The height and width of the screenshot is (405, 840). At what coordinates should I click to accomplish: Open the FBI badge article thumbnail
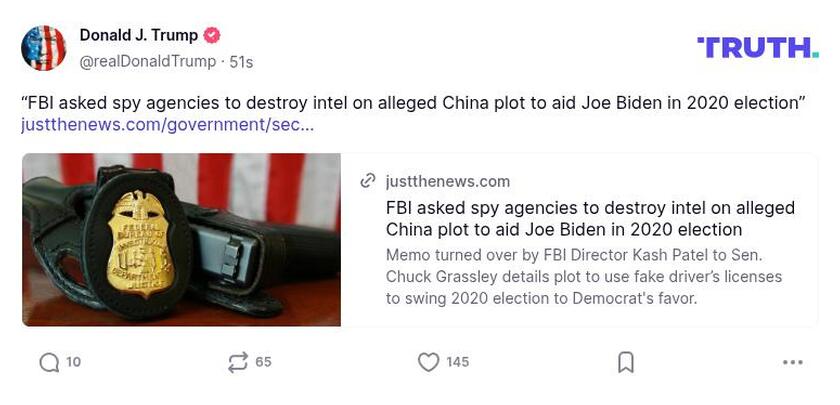[x=181, y=239]
